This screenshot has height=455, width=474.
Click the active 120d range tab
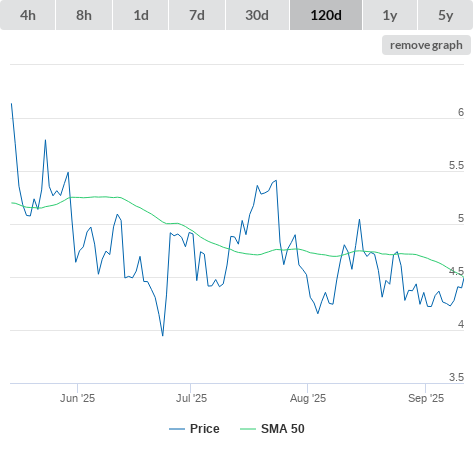click(326, 15)
